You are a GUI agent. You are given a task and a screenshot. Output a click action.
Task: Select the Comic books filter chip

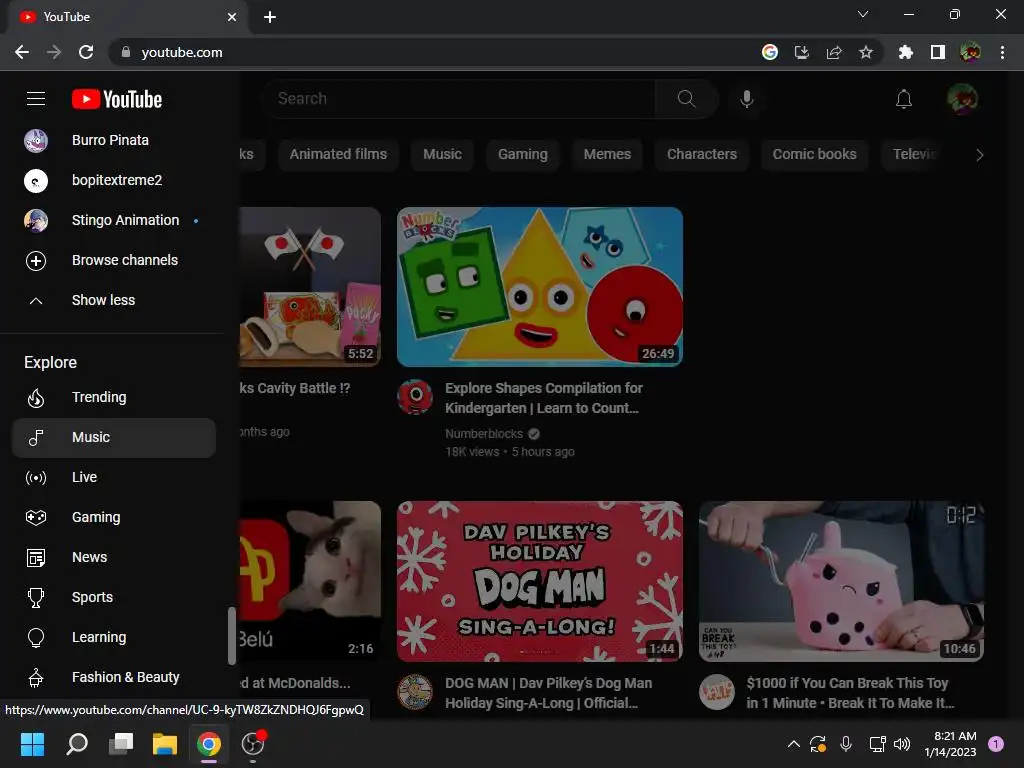pyautogui.click(x=814, y=155)
